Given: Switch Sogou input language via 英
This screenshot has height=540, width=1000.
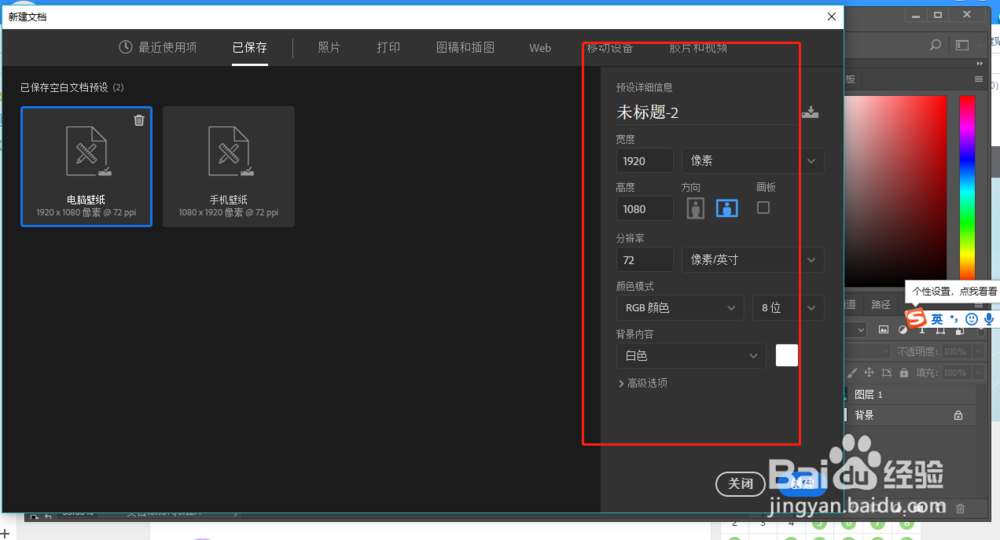Looking at the screenshot, I should pos(937,319).
